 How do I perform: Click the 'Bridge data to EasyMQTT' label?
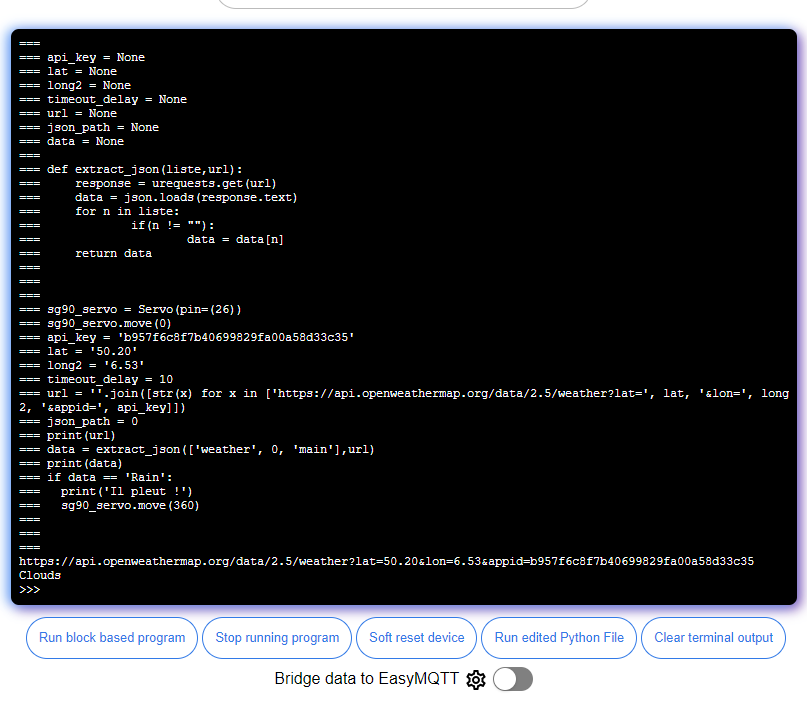(367, 680)
